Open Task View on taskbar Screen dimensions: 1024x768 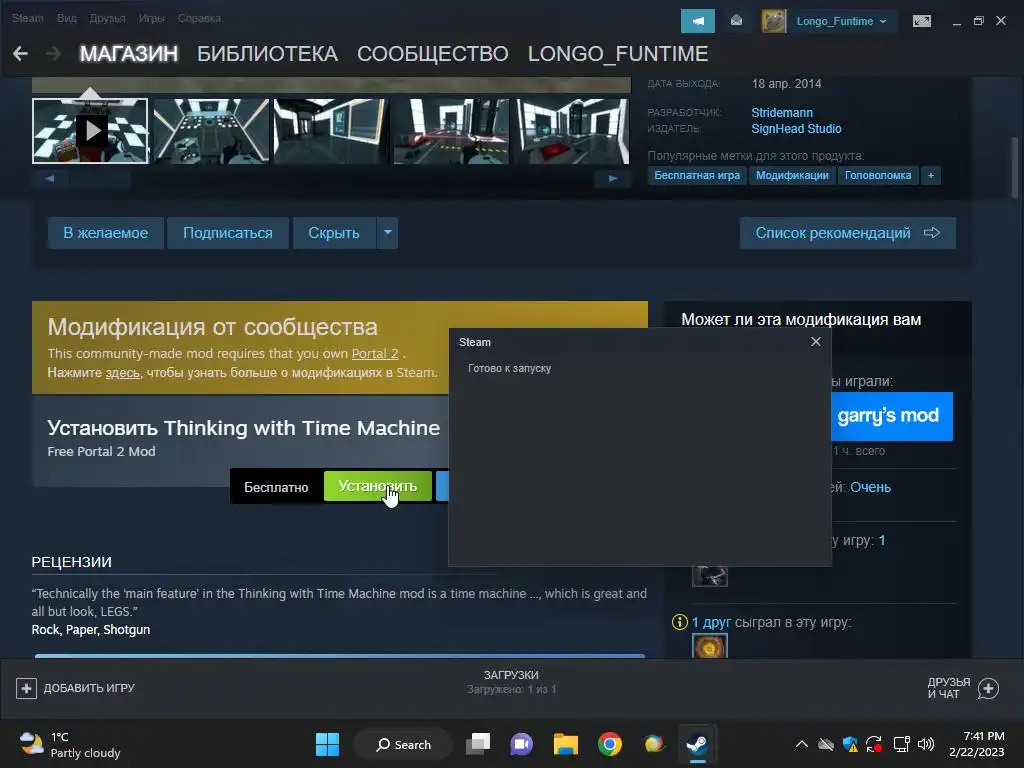pos(478,744)
